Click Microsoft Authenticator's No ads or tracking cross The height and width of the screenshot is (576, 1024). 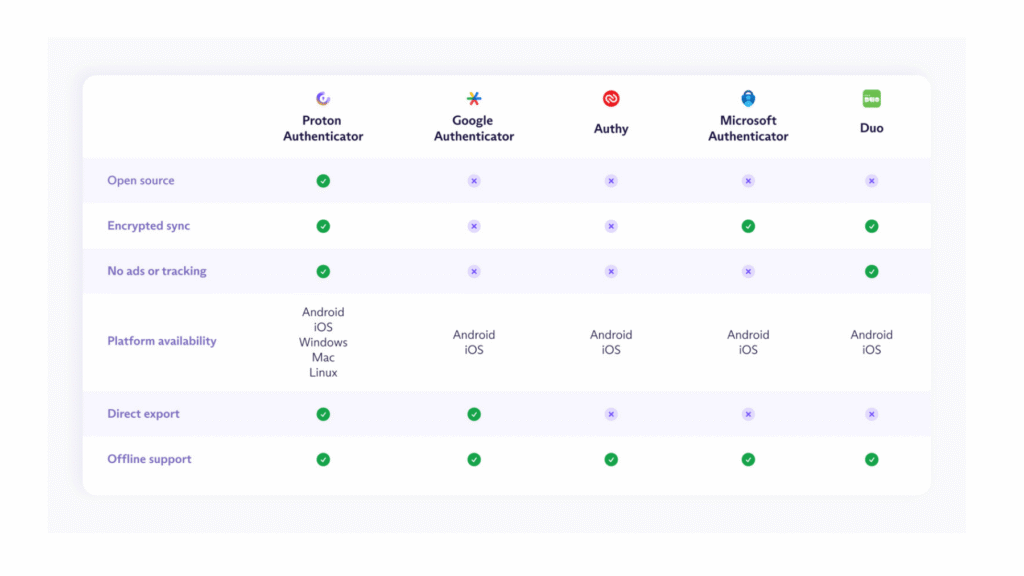pyautogui.click(x=748, y=271)
